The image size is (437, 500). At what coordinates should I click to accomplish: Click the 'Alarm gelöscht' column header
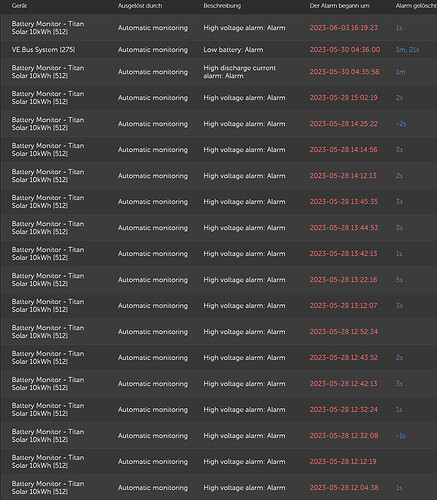(416, 6)
